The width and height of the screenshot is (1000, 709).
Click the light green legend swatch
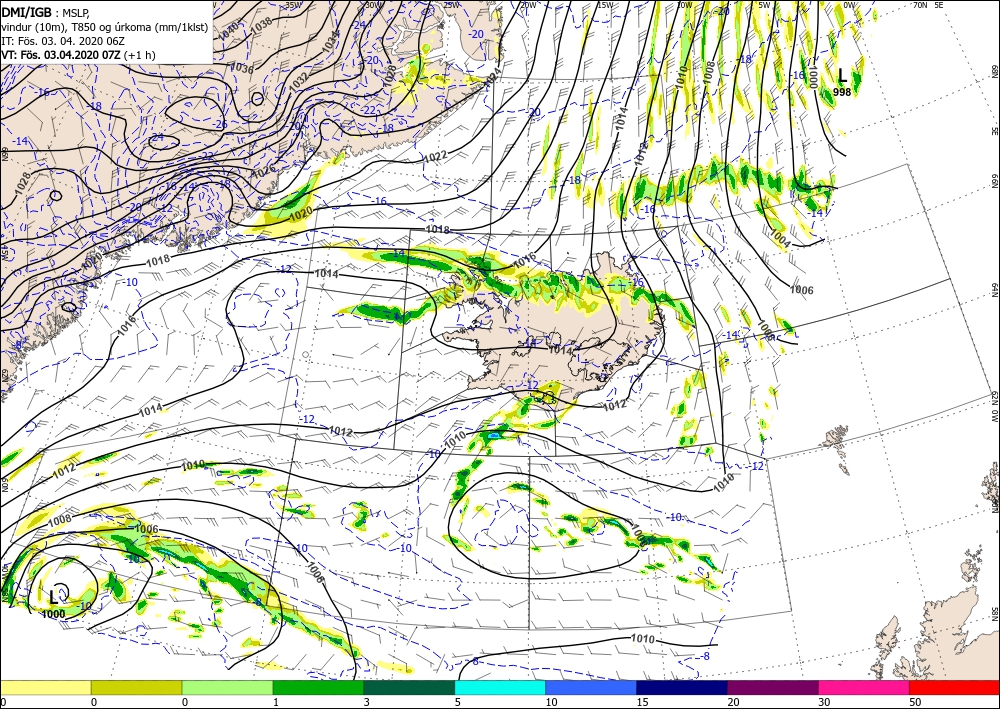coord(227,687)
